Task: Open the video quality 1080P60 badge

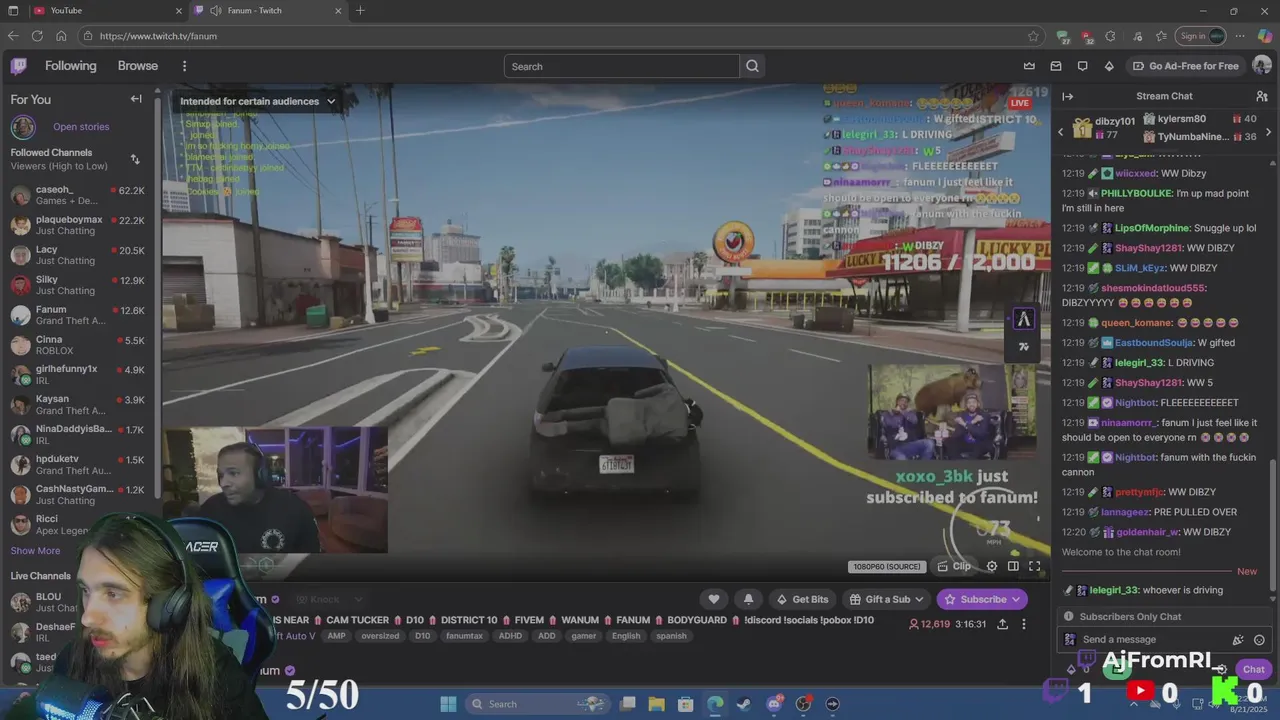Action: 886,567
